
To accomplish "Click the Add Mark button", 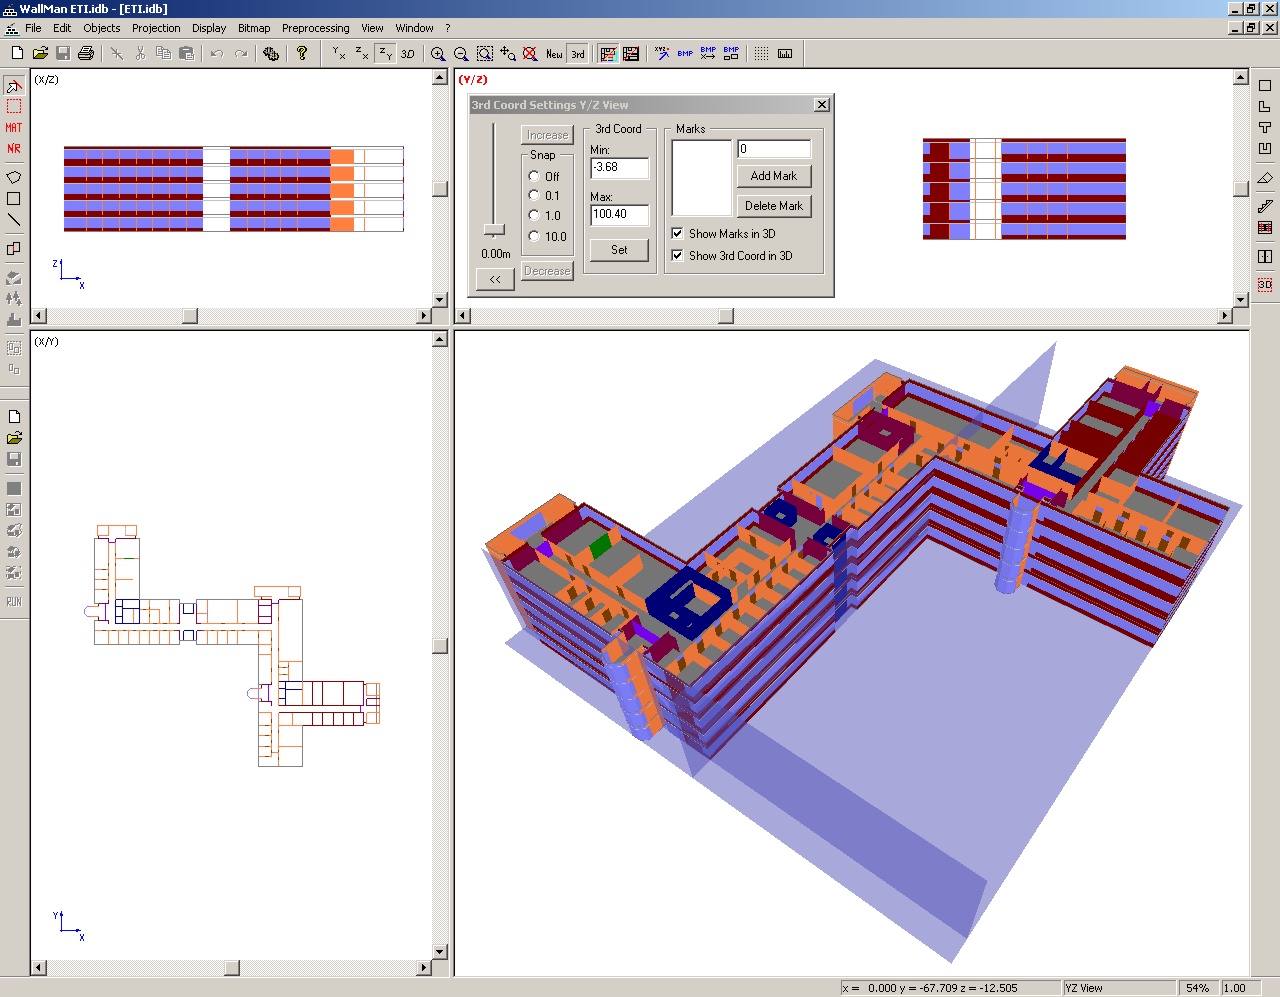I will (773, 176).
